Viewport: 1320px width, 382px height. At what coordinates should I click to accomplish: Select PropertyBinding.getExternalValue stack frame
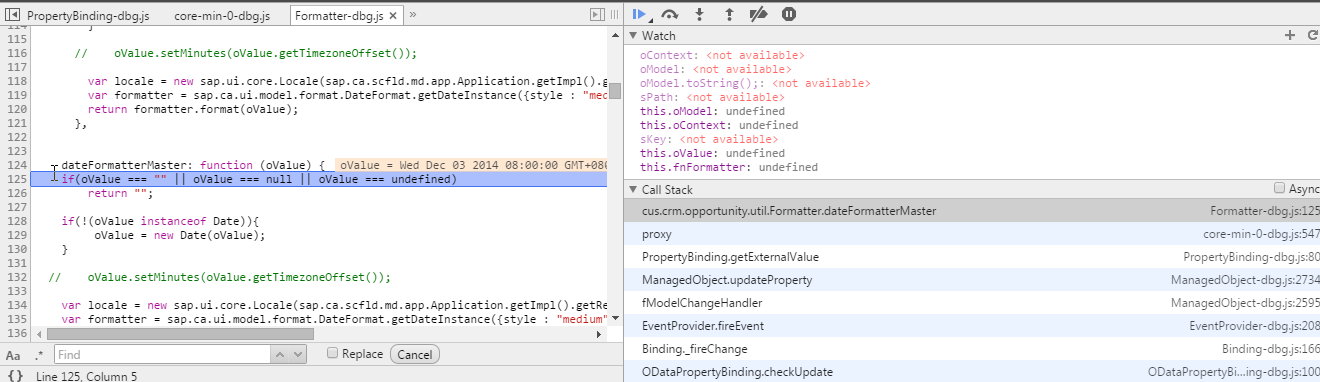(972, 257)
